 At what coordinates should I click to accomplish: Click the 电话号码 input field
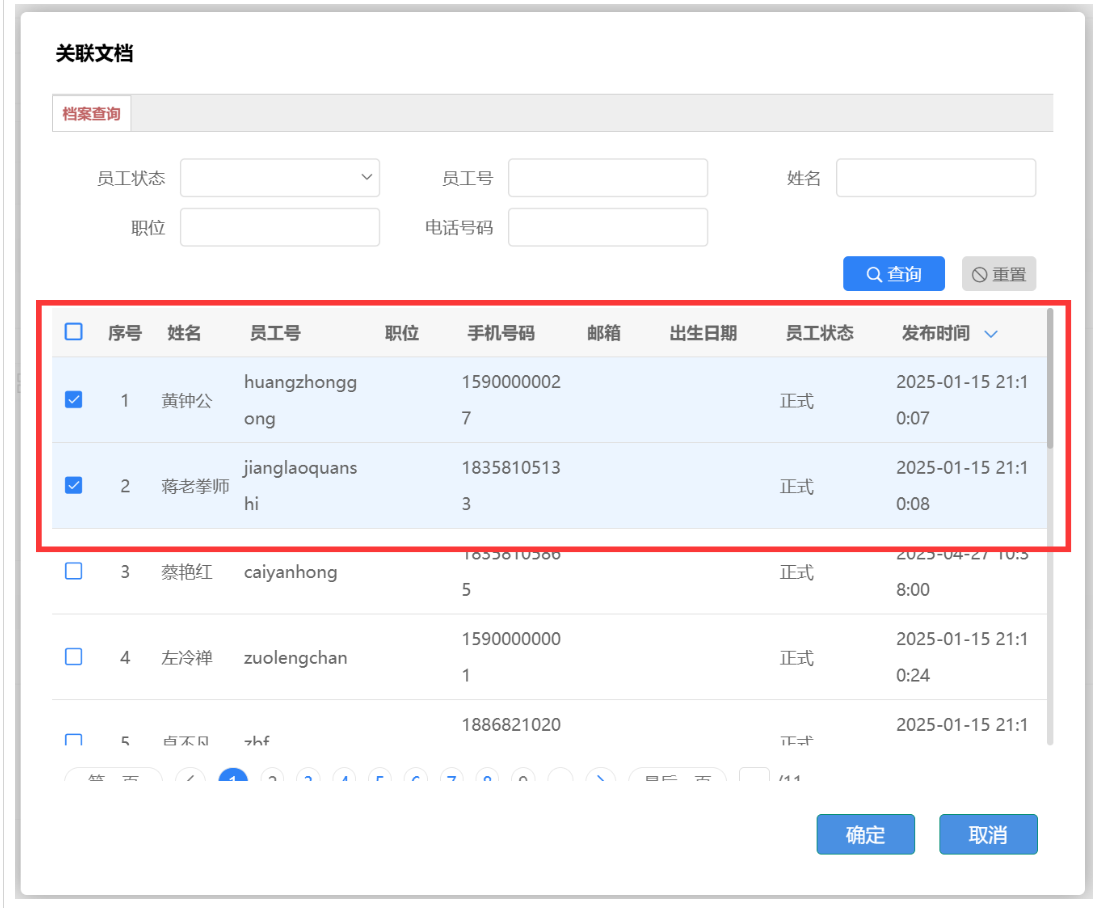coord(607,227)
